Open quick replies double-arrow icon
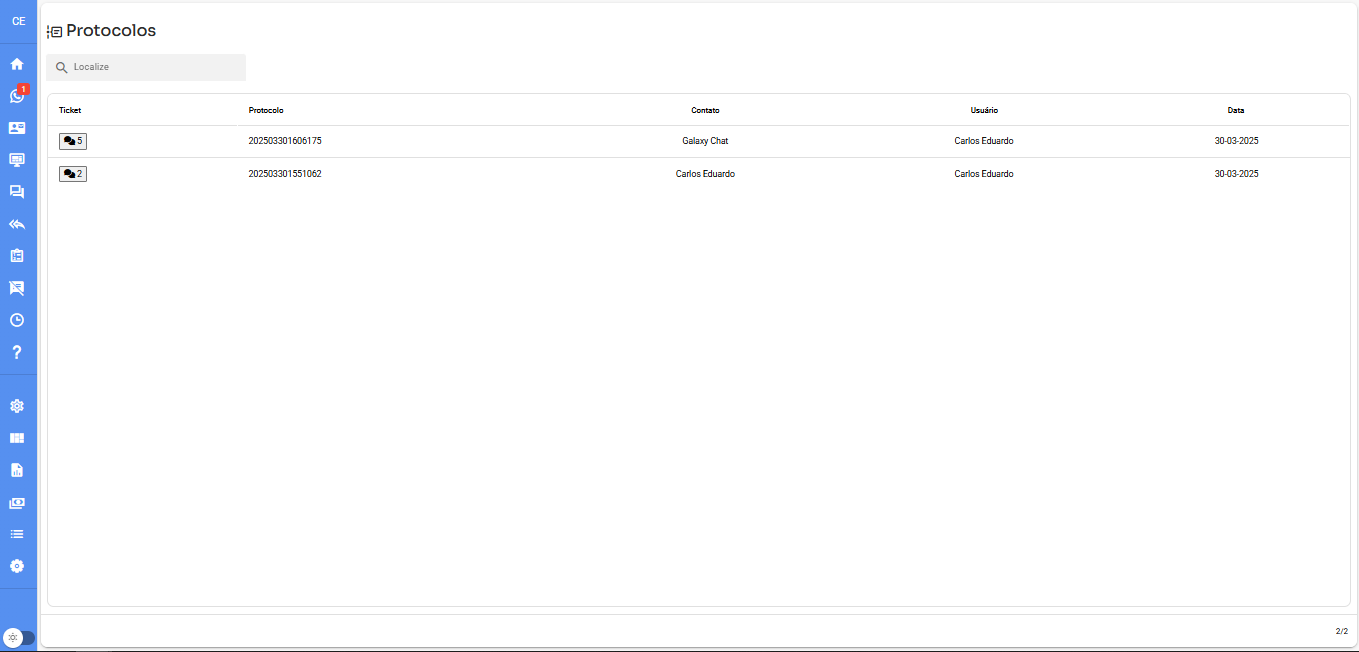 (x=17, y=224)
